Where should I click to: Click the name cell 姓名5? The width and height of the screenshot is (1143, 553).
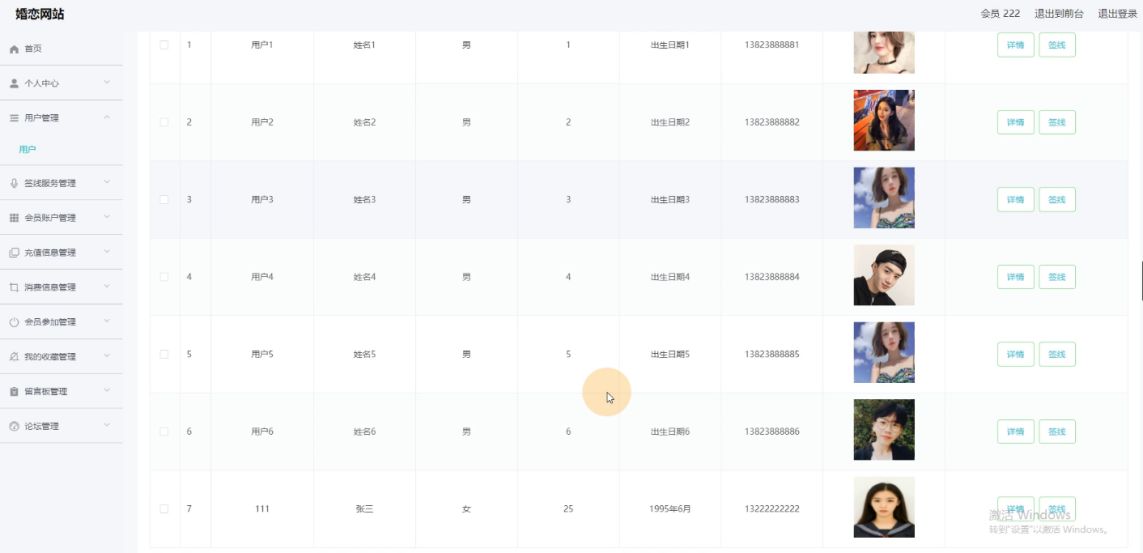(364, 354)
